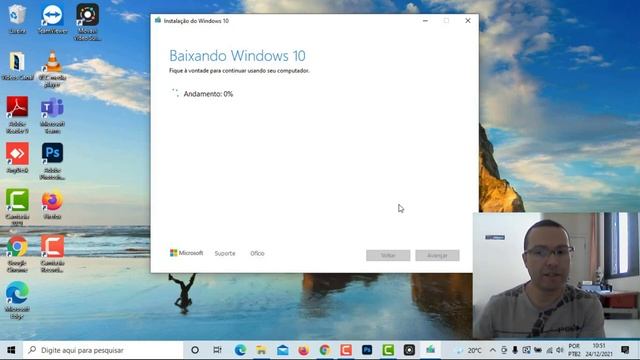Open the Microsoft Teams desktop shortcut

[52, 115]
